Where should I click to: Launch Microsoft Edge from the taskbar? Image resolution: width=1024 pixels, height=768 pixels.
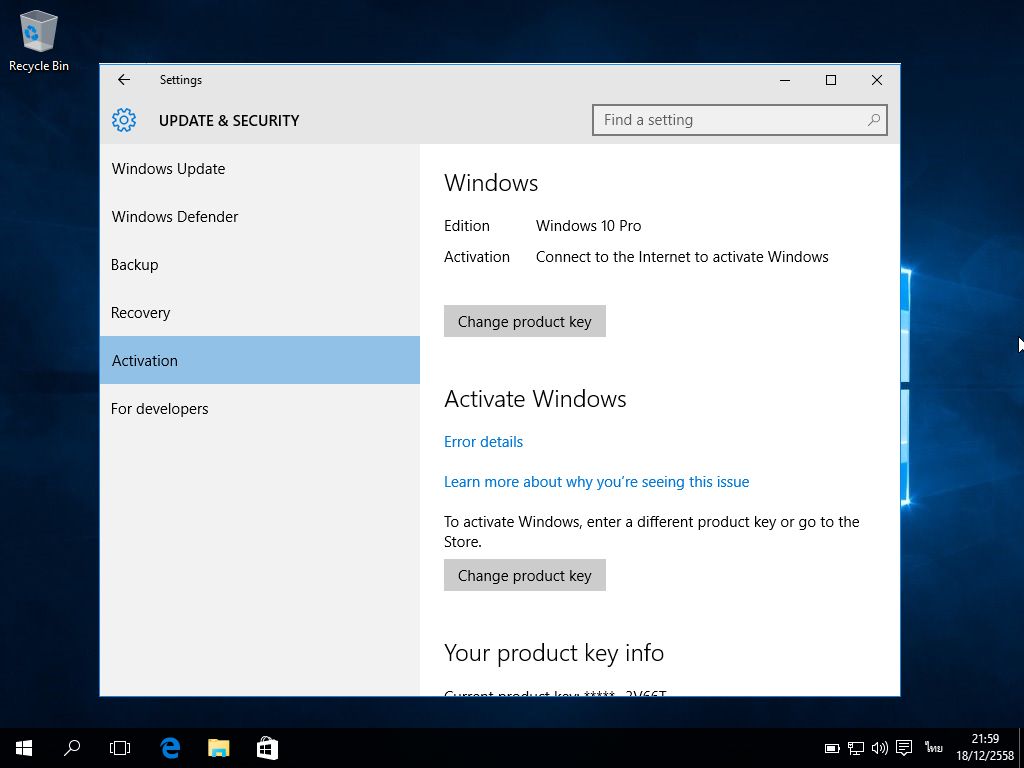[x=170, y=748]
